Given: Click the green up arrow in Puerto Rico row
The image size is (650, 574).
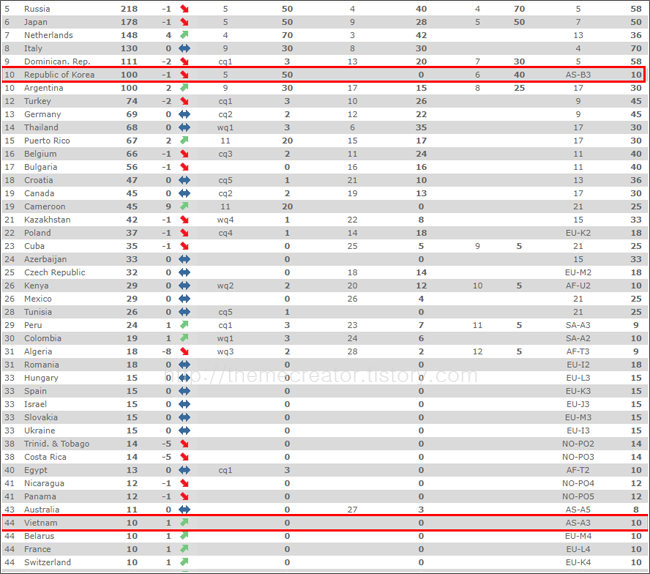Looking at the screenshot, I should 184,140.
